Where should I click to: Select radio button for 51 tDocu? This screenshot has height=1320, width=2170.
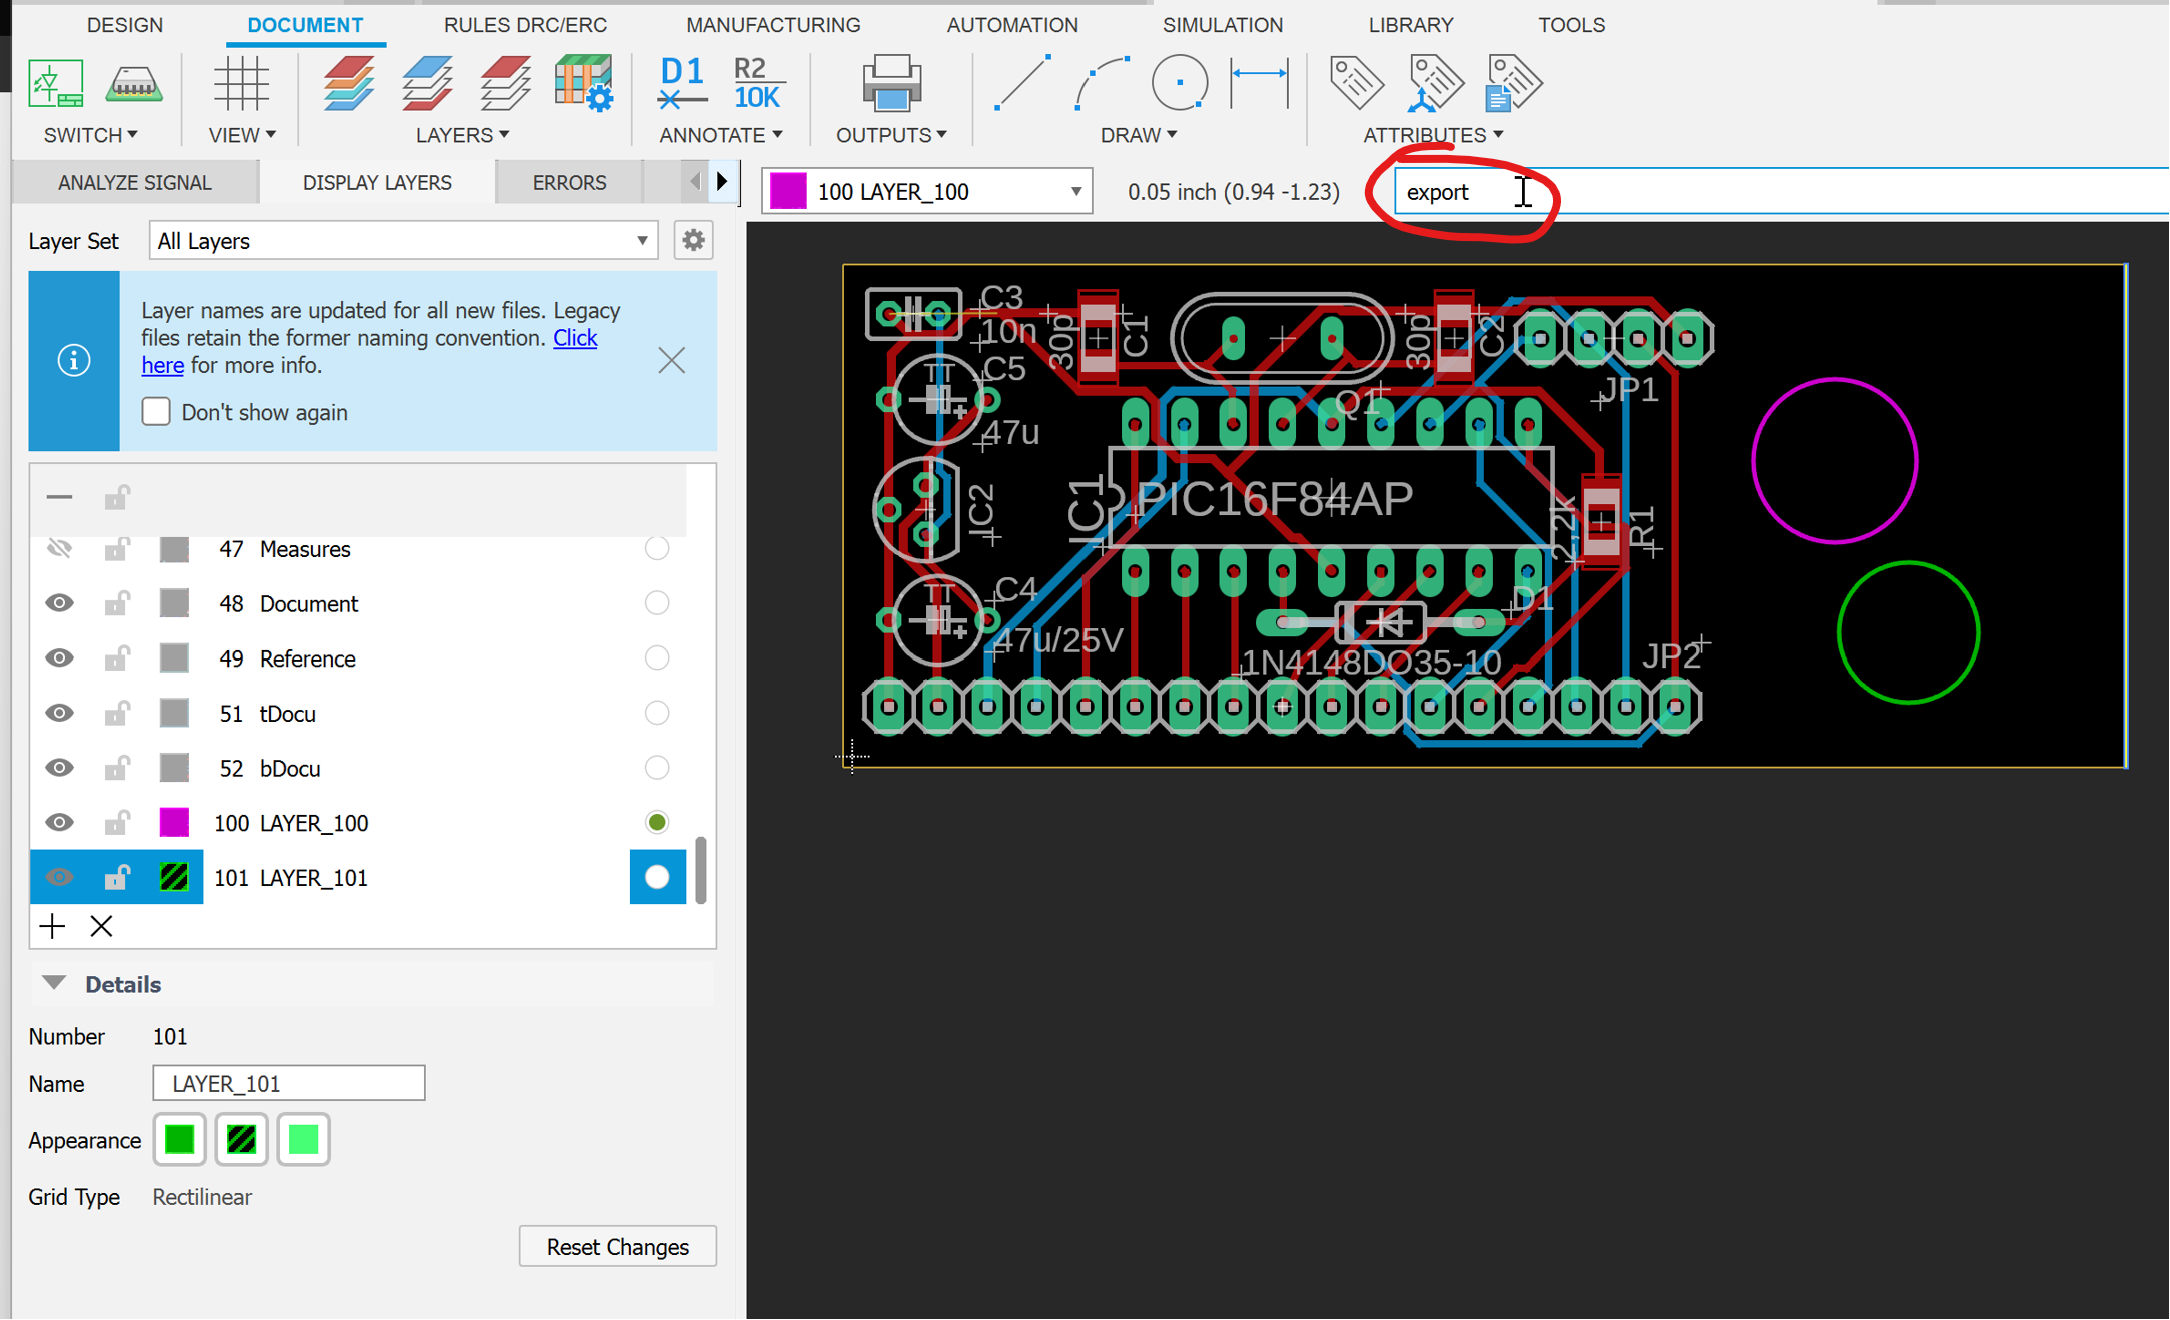[x=657, y=713]
